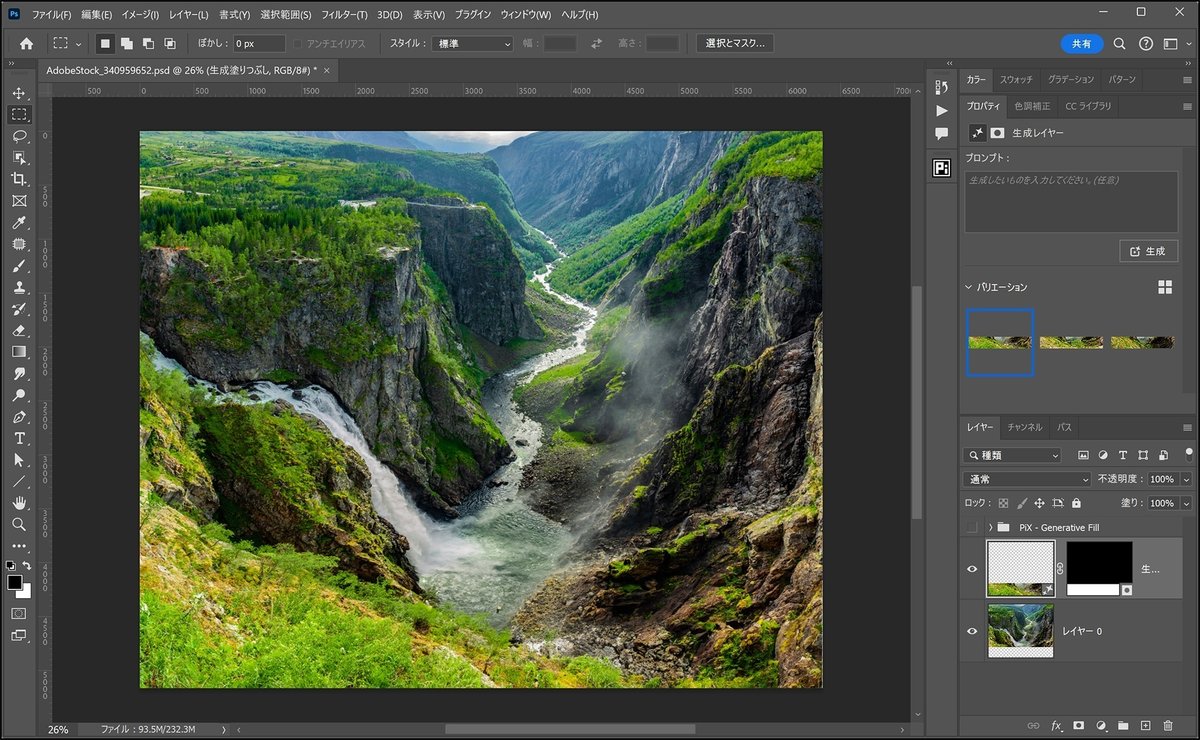
Task: Click the Search magnifier icon top right
Action: pos(1120,44)
